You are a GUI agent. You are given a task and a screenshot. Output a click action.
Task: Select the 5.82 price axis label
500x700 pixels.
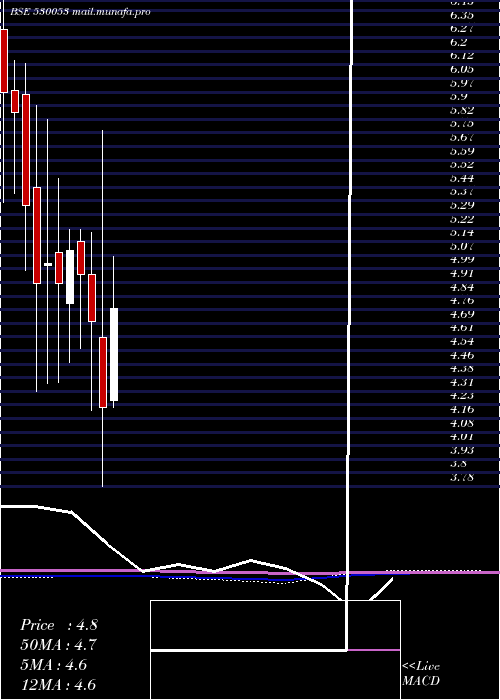462,111
